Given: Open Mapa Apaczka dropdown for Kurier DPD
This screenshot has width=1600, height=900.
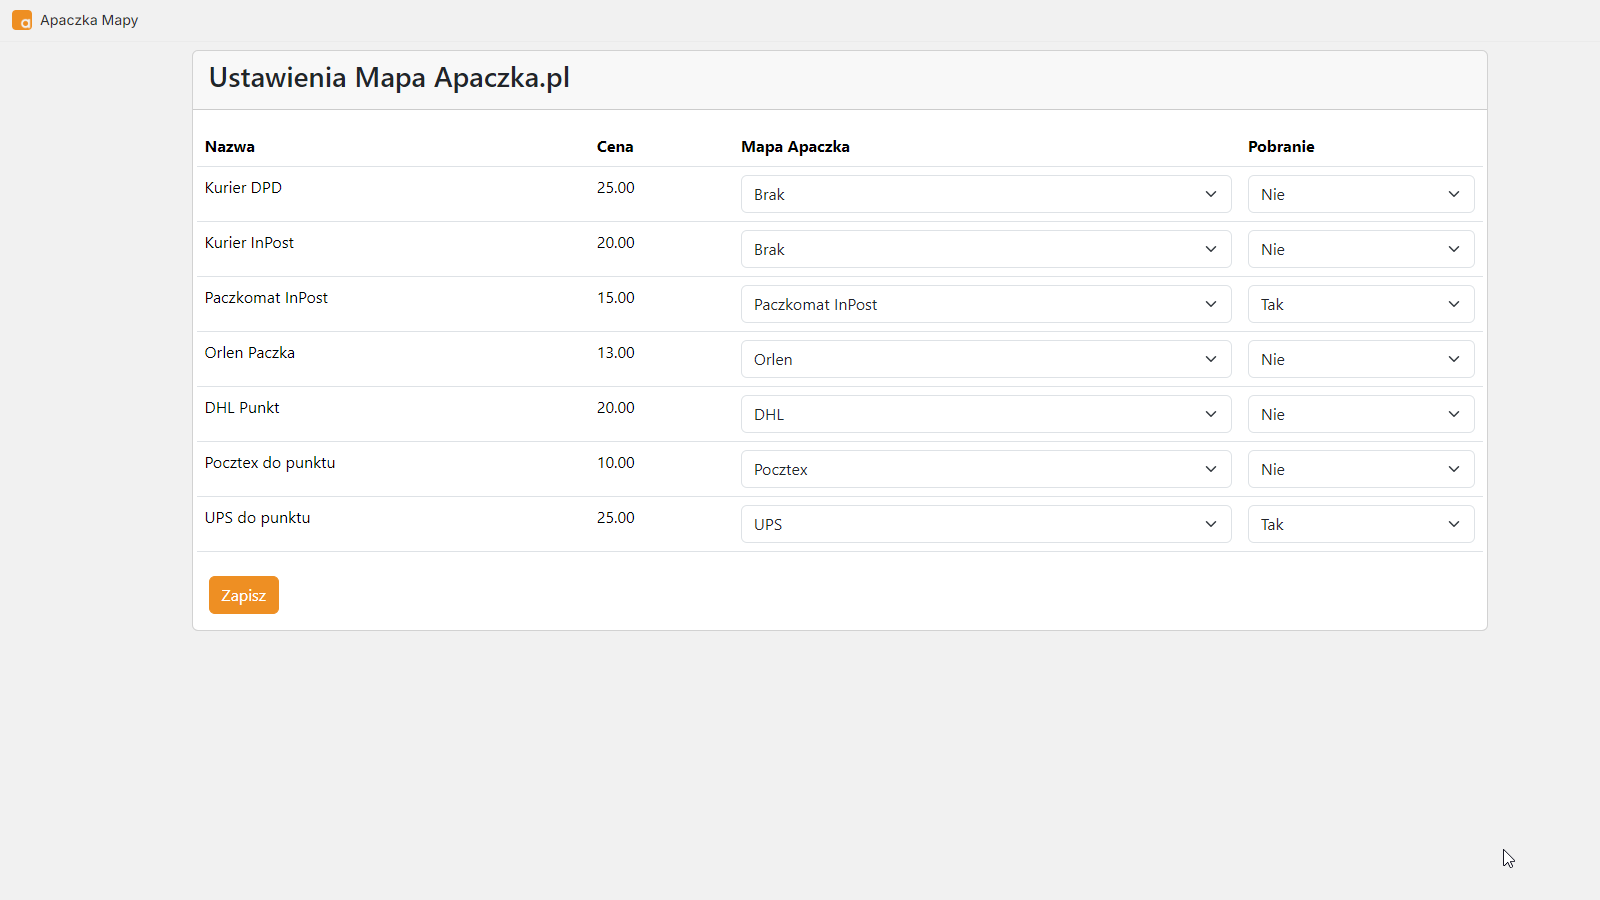Looking at the screenshot, I should (986, 194).
